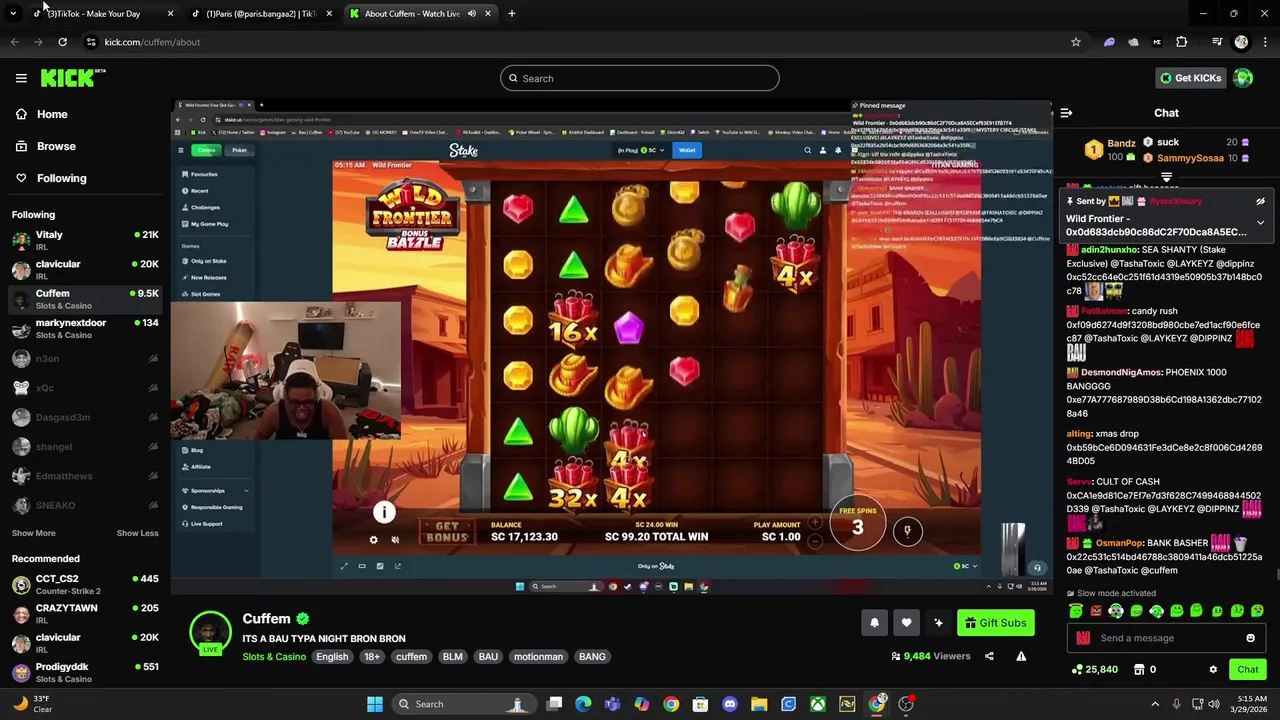The height and width of the screenshot is (720, 1280).
Task: Open the Windows Start menu
Action: click(x=374, y=704)
